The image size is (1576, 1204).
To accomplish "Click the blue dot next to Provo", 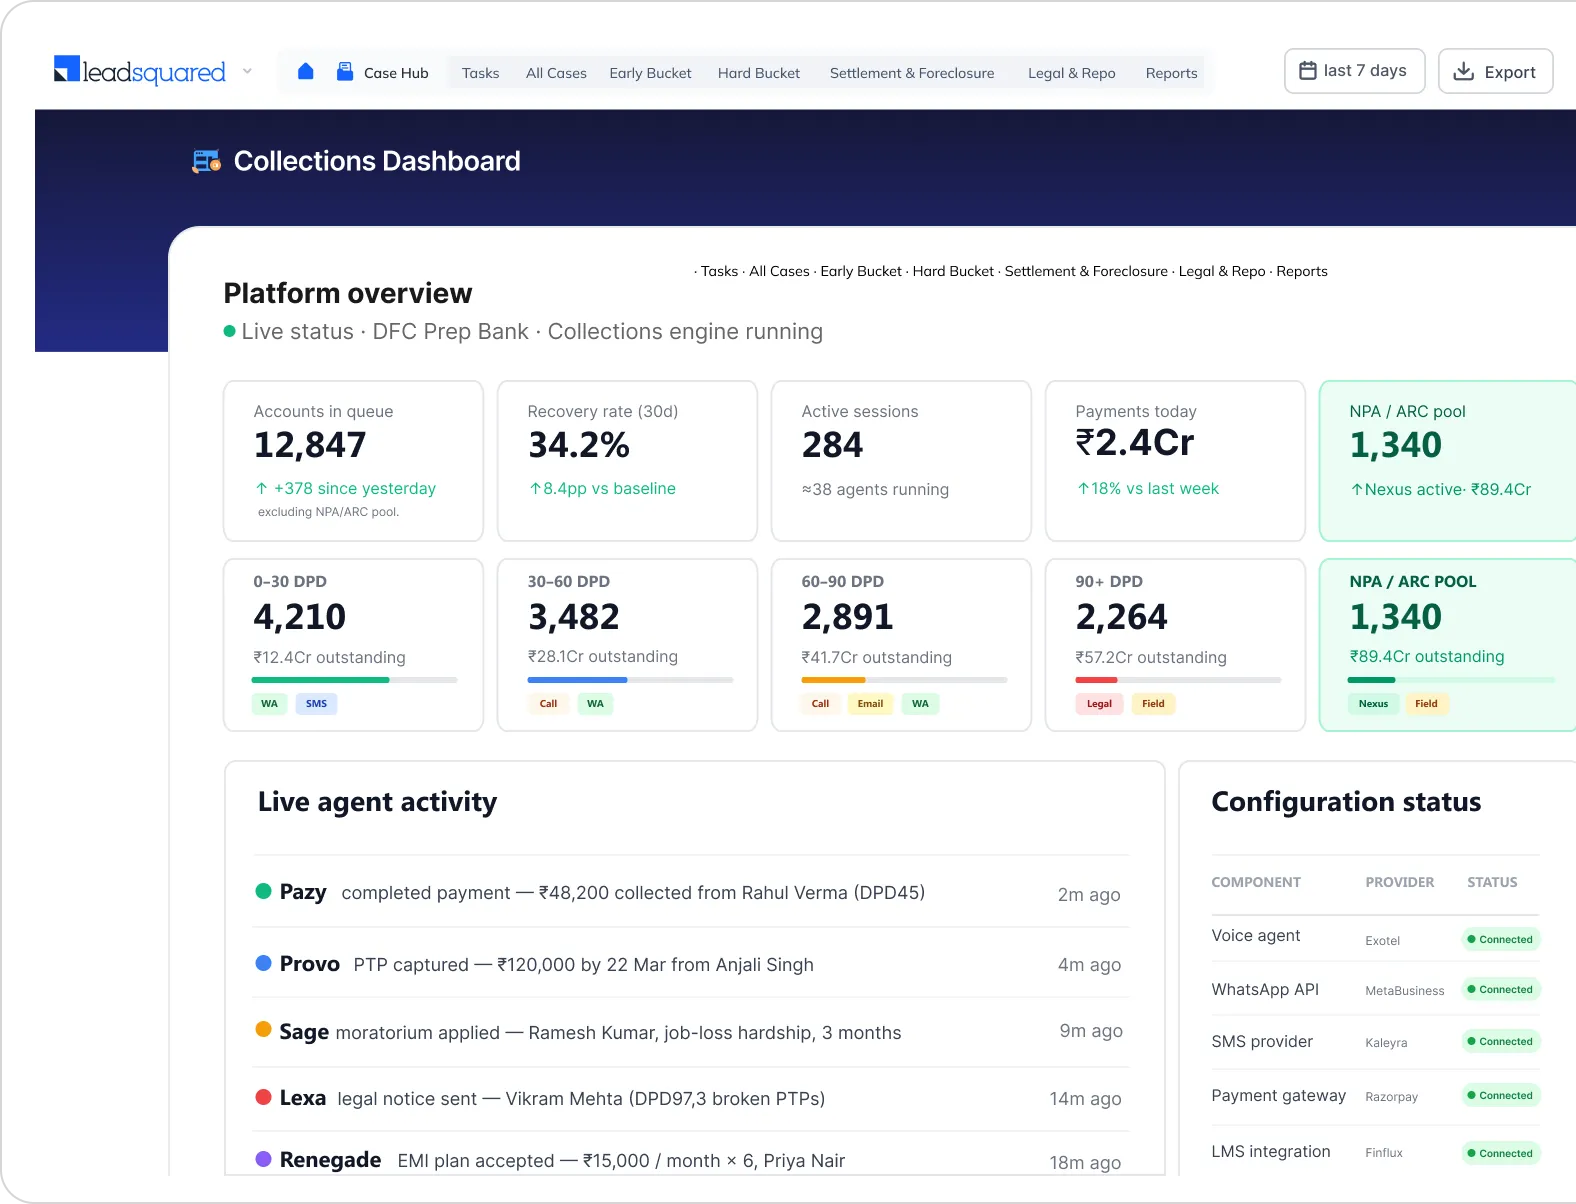I will [x=263, y=963].
